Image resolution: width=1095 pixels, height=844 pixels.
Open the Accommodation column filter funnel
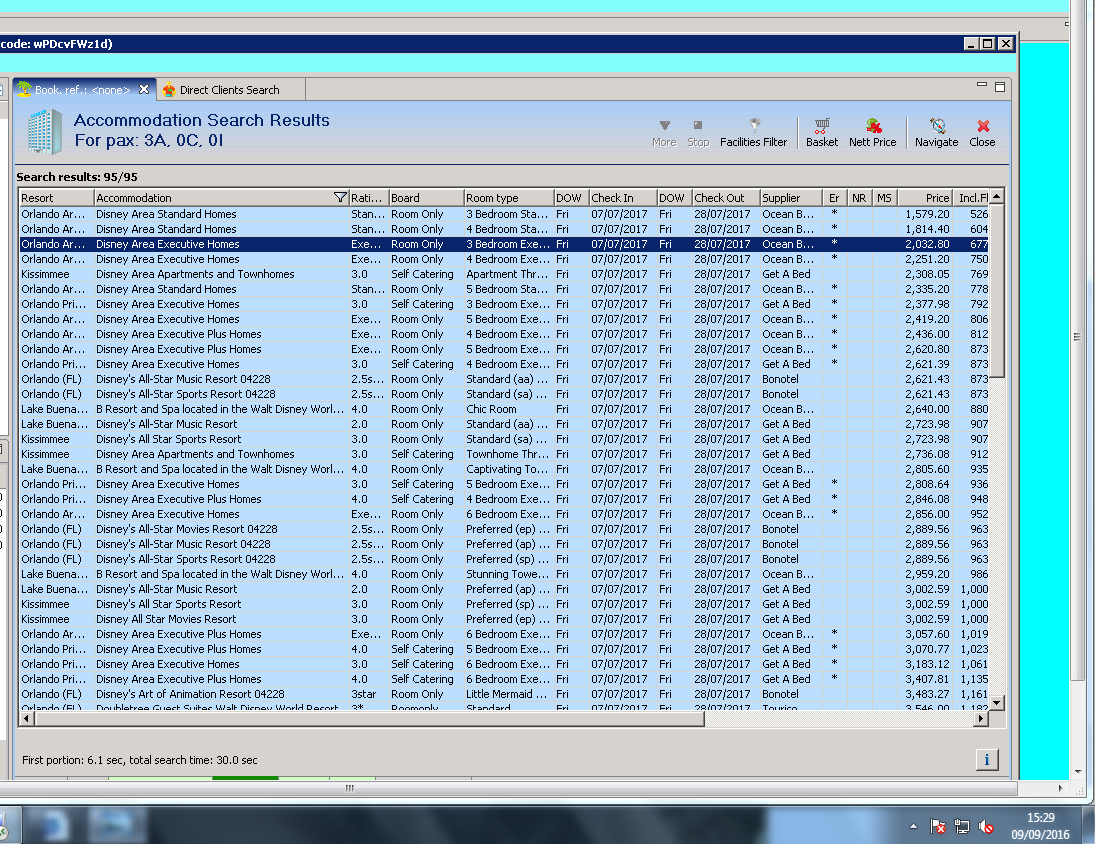pyautogui.click(x=340, y=198)
